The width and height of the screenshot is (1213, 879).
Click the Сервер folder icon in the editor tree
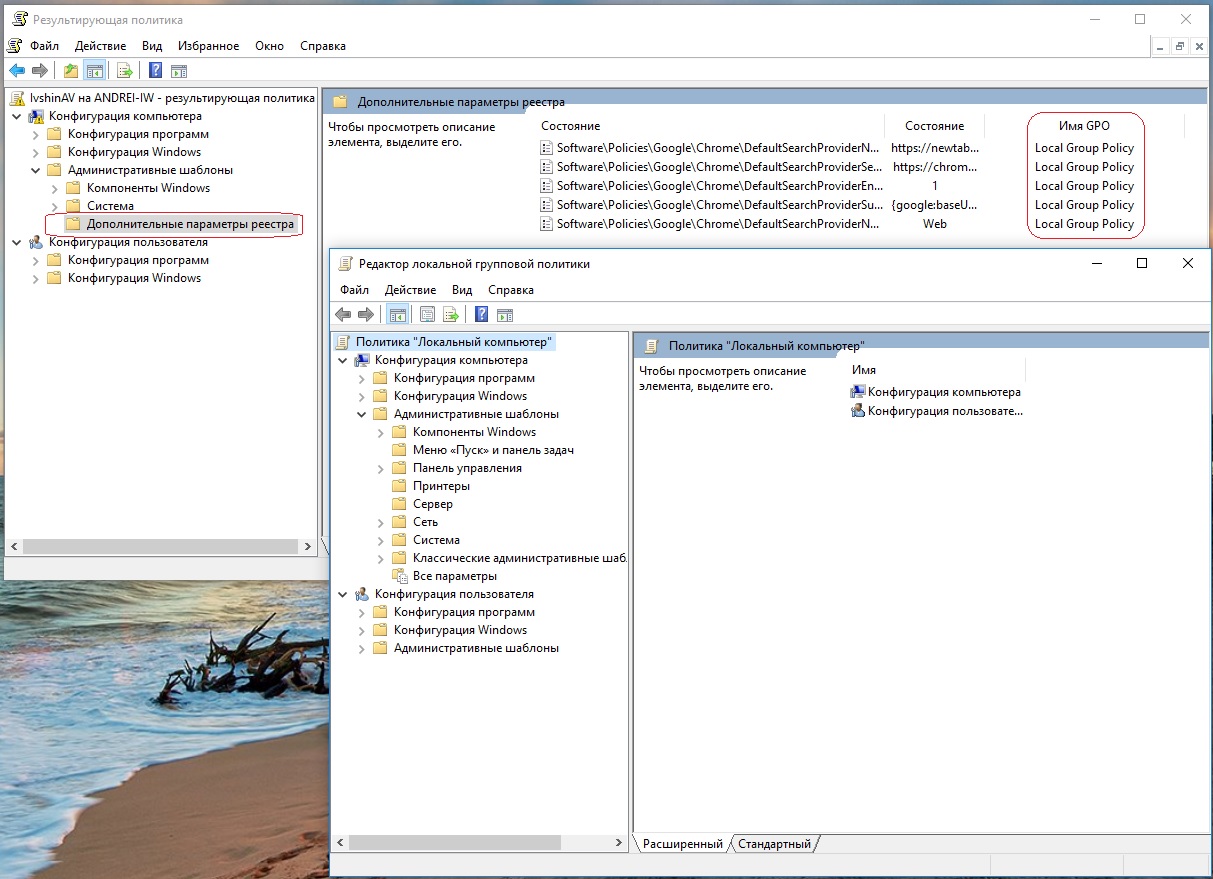click(400, 504)
